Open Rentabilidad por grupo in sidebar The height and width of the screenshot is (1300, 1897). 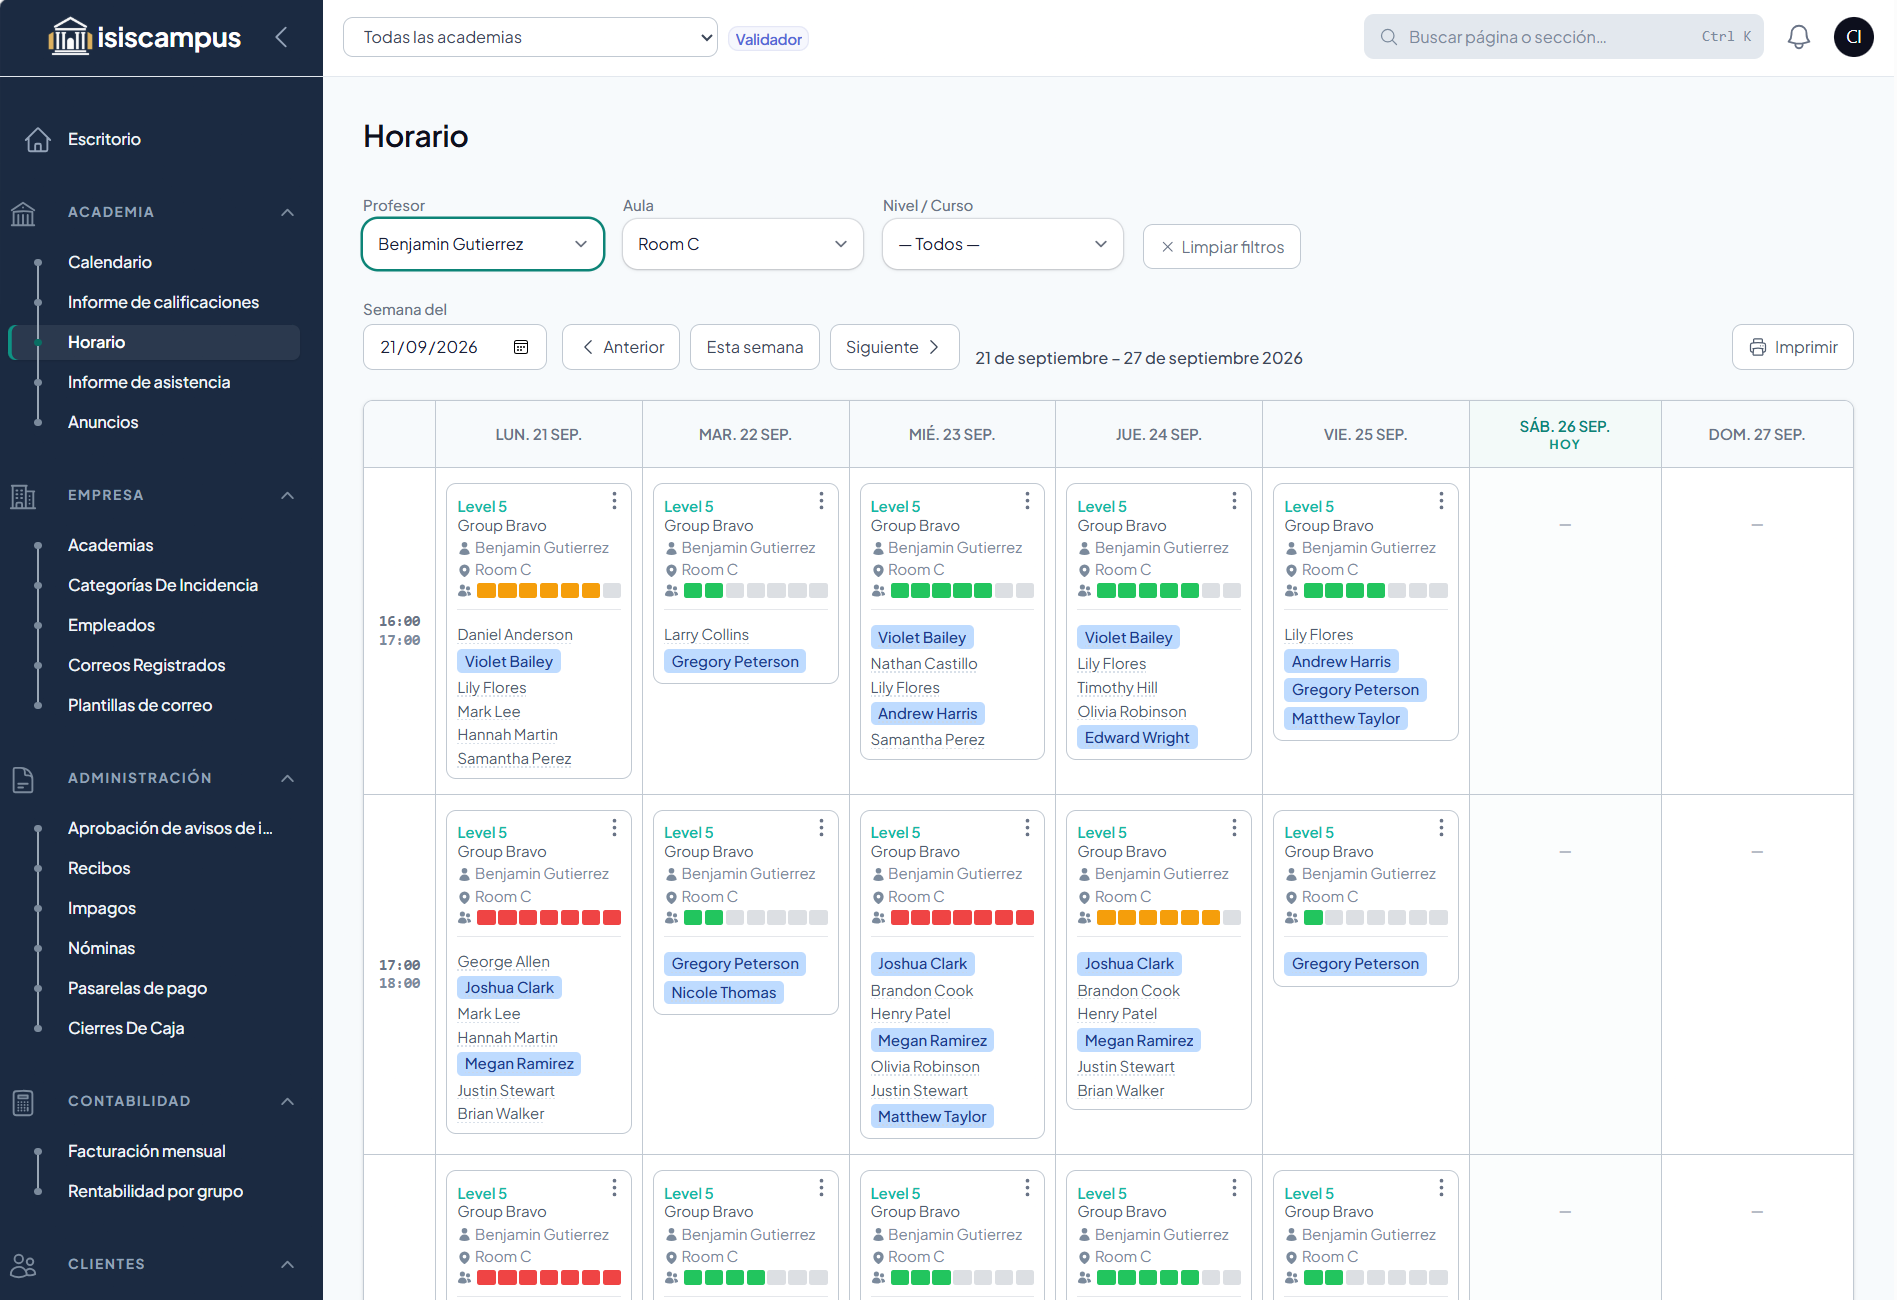tap(156, 1191)
